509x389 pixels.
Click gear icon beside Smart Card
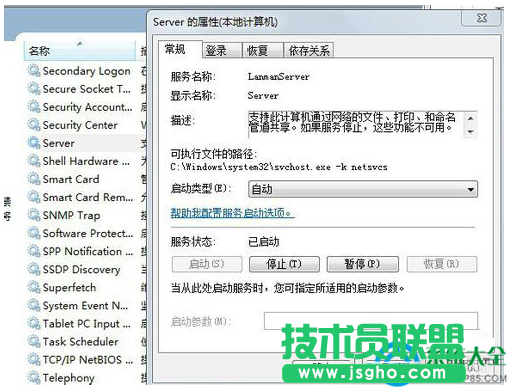pos(34,179)
